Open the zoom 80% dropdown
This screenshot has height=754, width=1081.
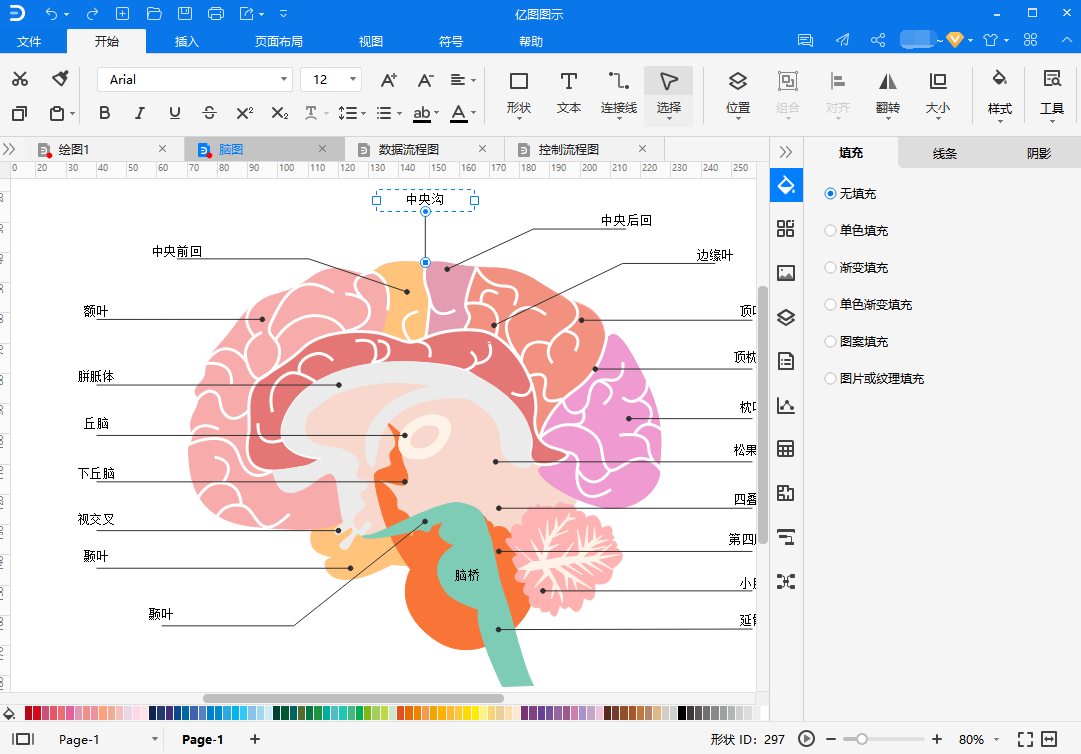(x=996, y=740)
